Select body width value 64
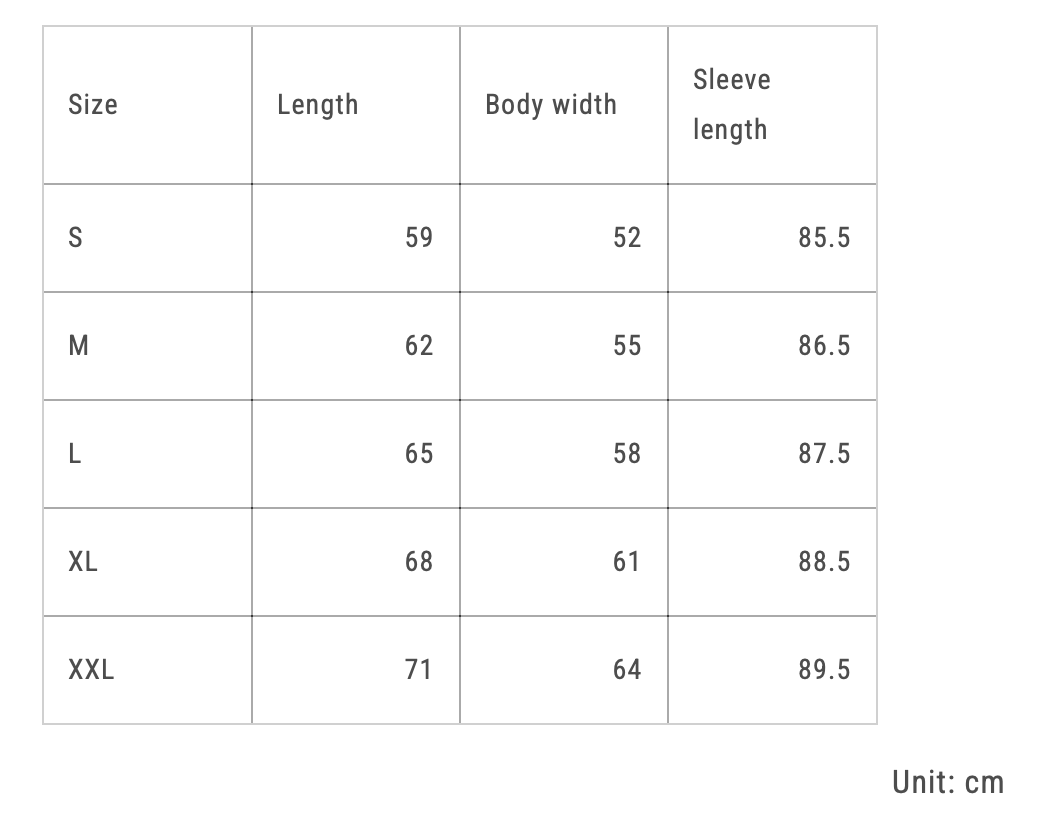This screenshot has height=836, width=1056. click(627, 670)
